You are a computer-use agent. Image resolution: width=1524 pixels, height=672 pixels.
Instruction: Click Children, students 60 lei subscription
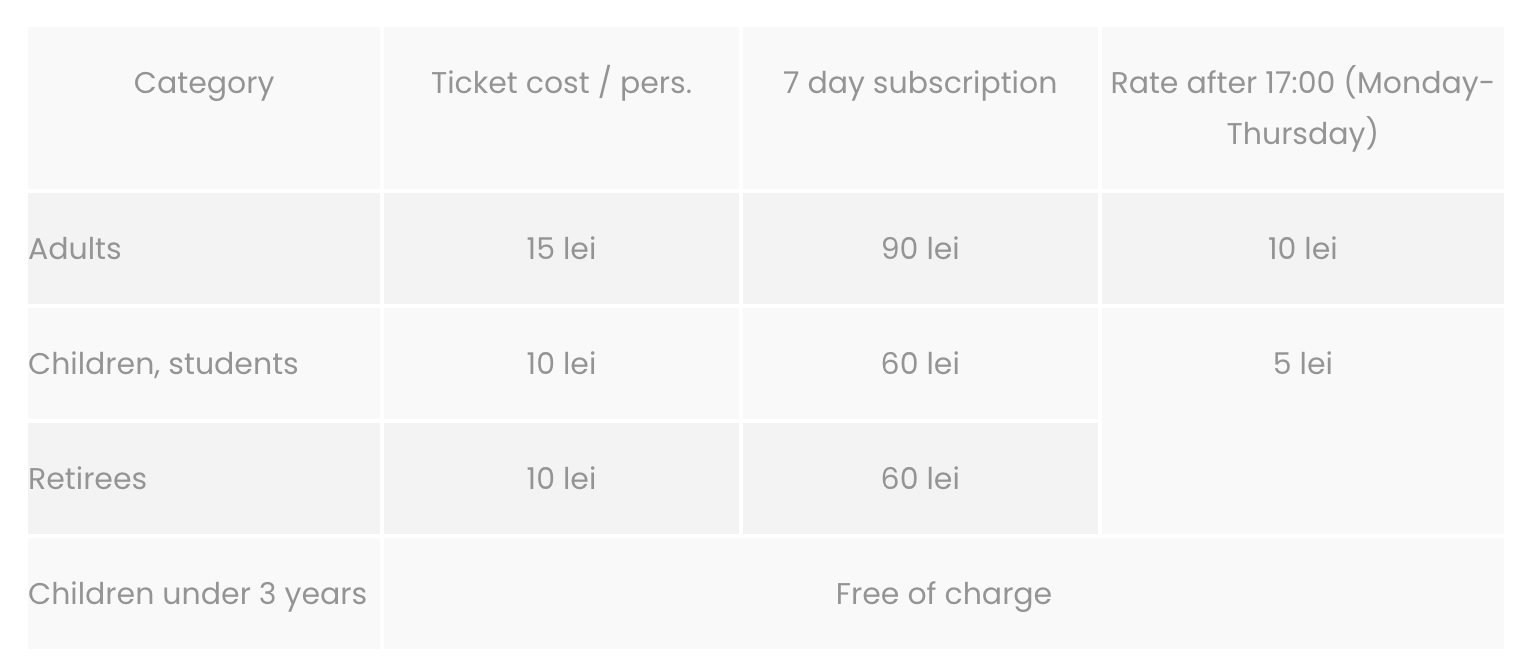click(920, 364)
